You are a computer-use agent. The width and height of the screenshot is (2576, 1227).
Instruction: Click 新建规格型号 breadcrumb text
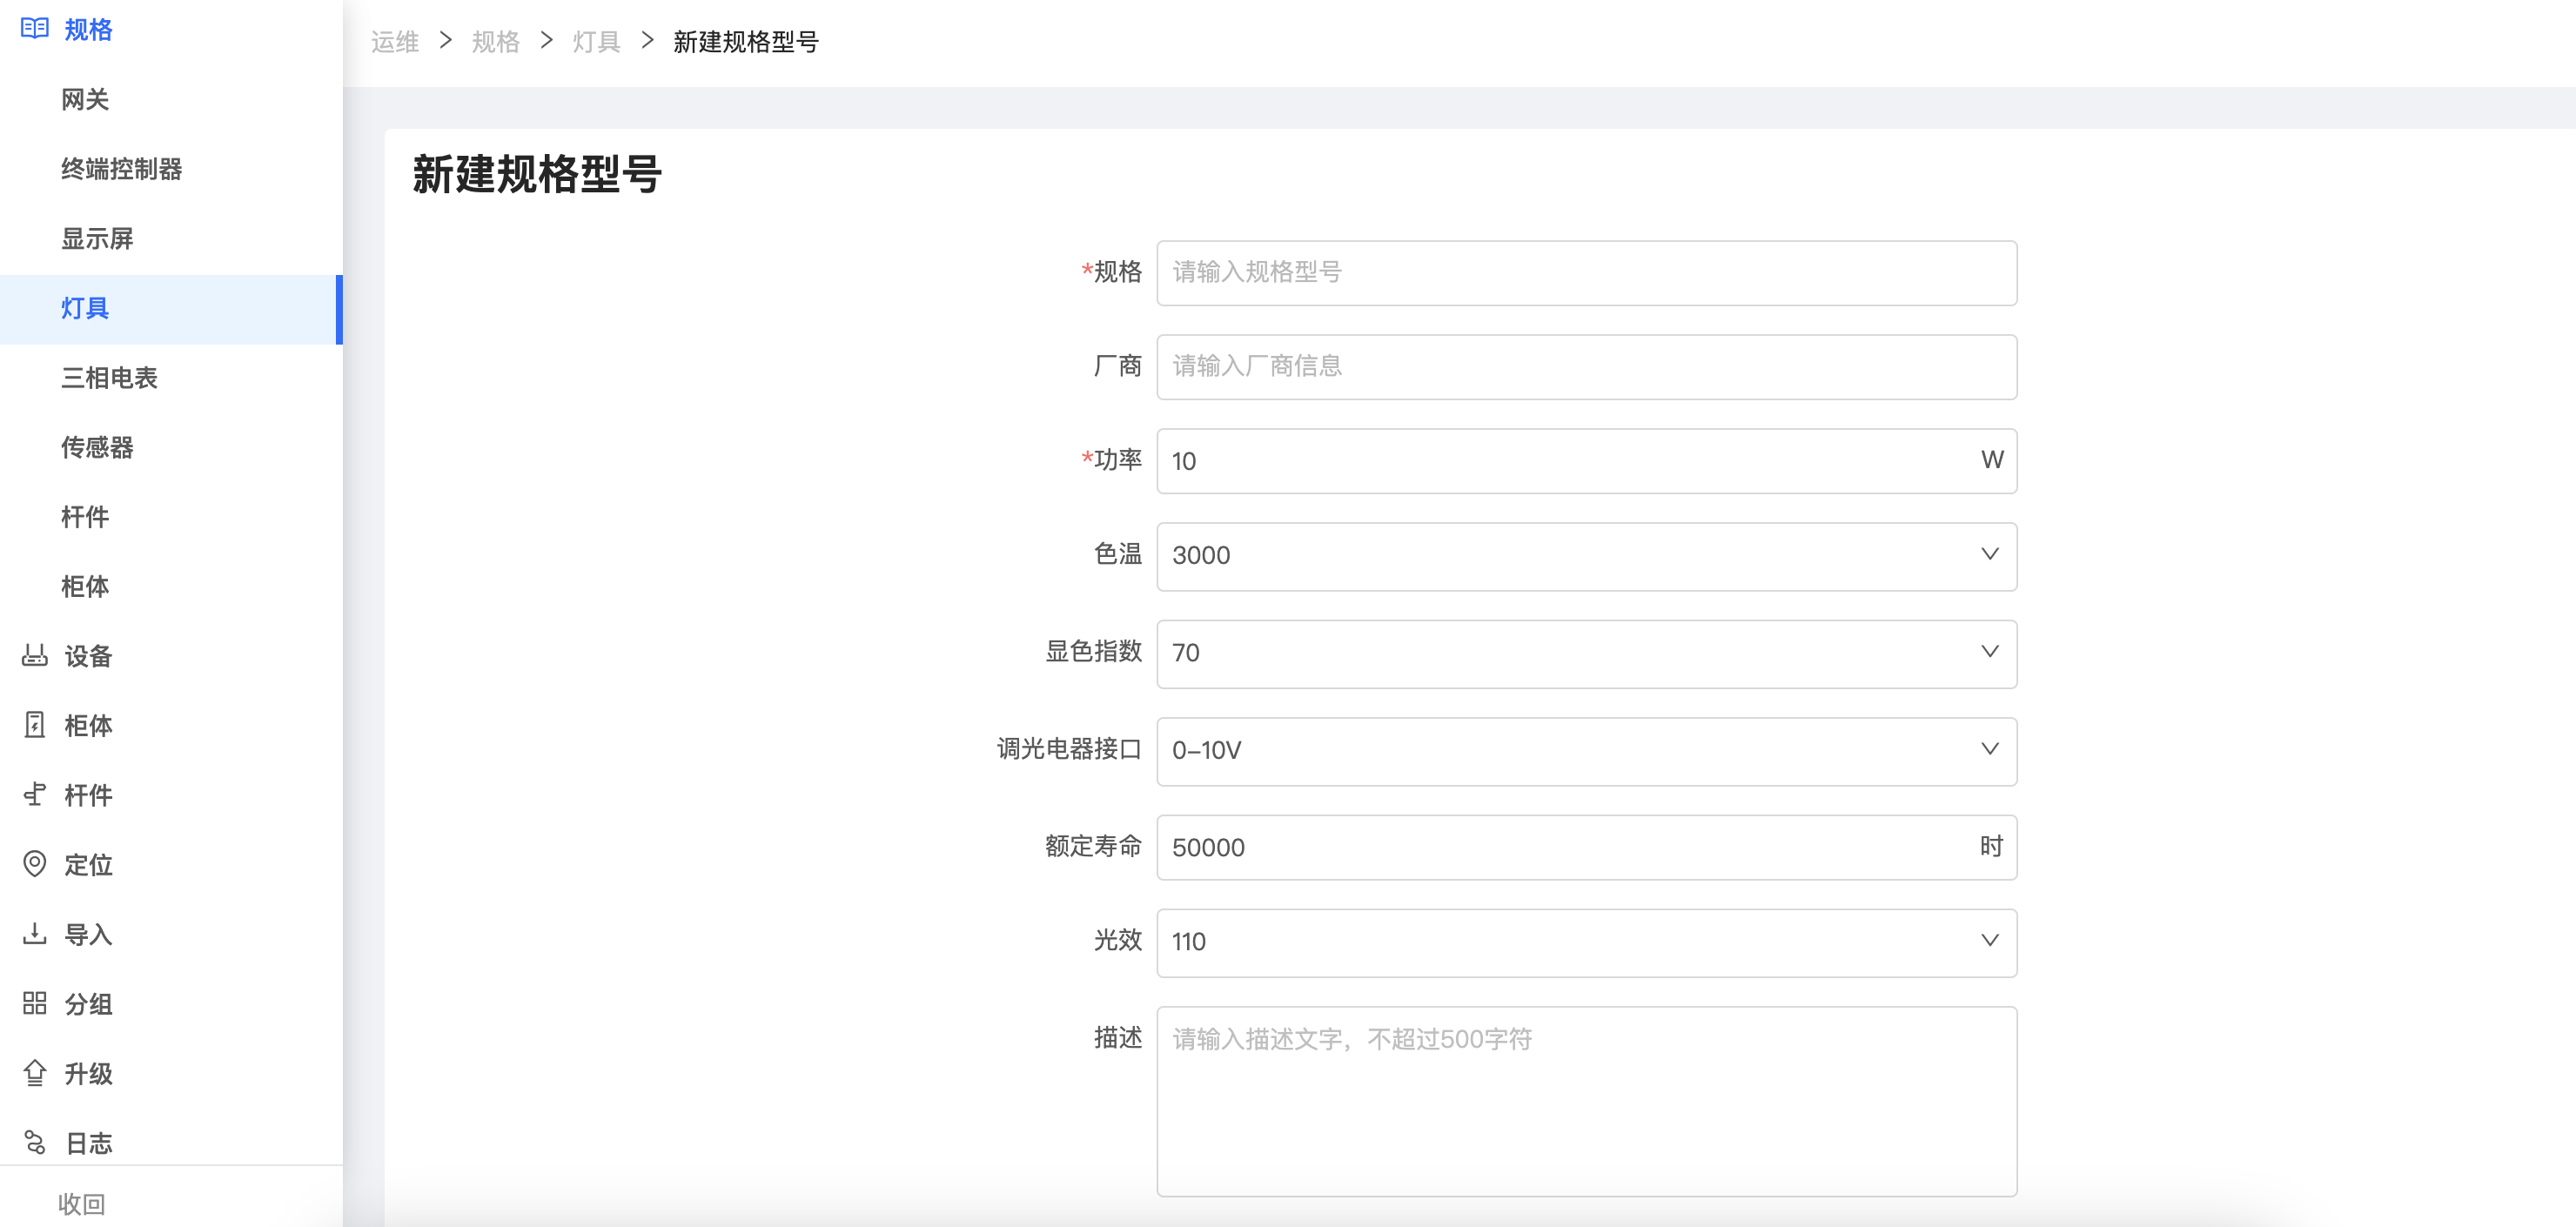click(x=746, y=41)
